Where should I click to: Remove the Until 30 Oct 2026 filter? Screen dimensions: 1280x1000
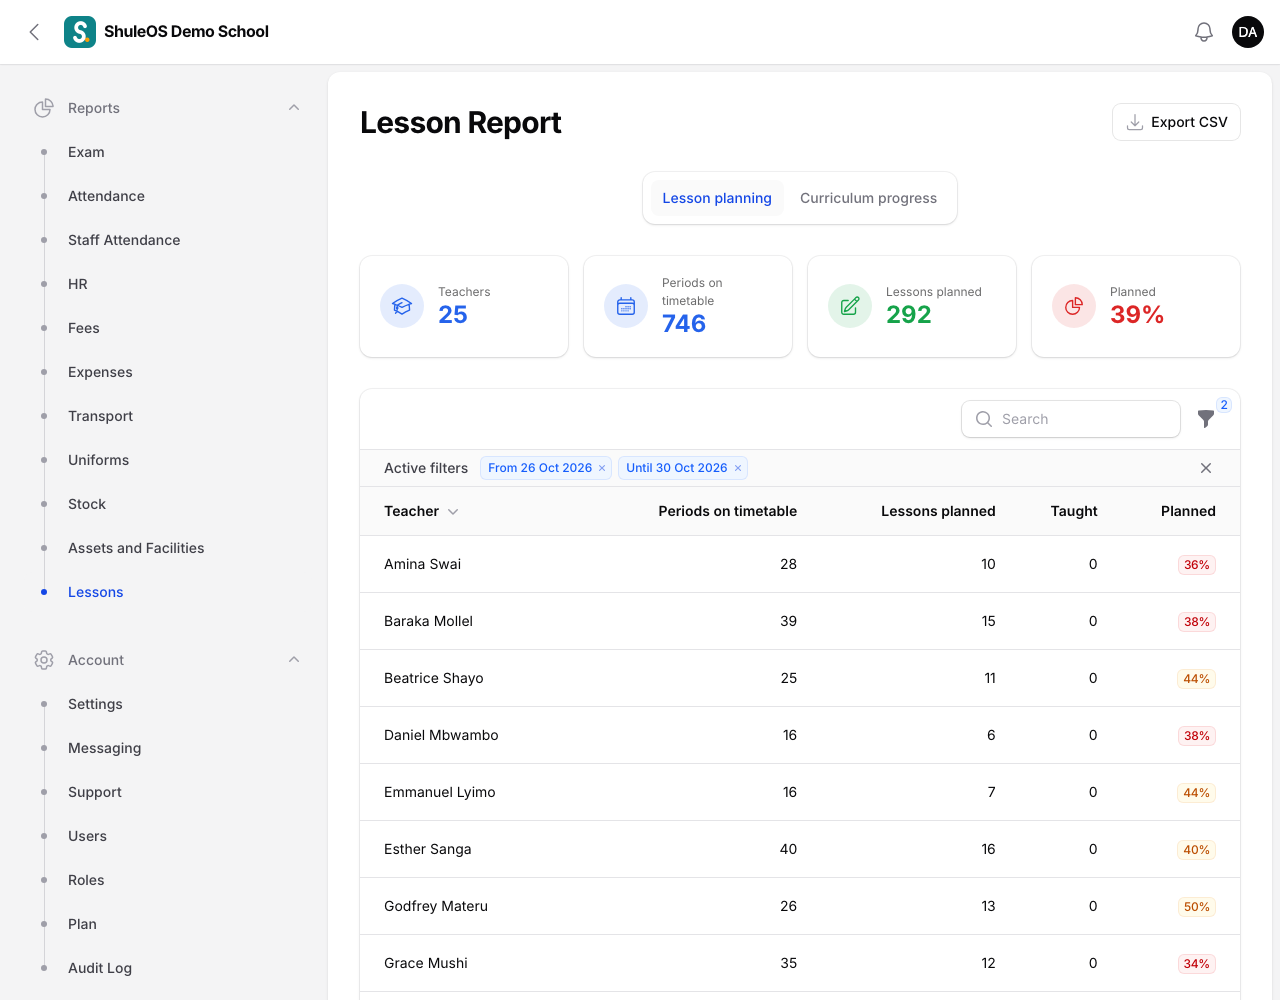tap(738, 468)
